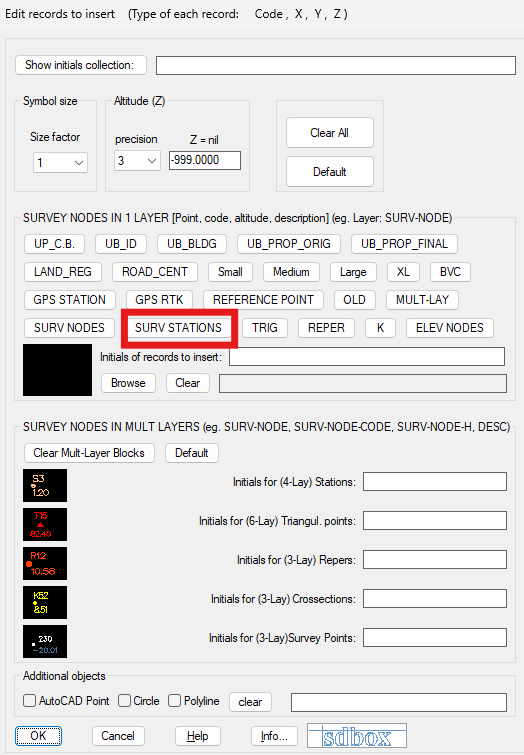Screen dimensions: 524x755
Task: Confirm with the OK button
Action: coord(39,736)
